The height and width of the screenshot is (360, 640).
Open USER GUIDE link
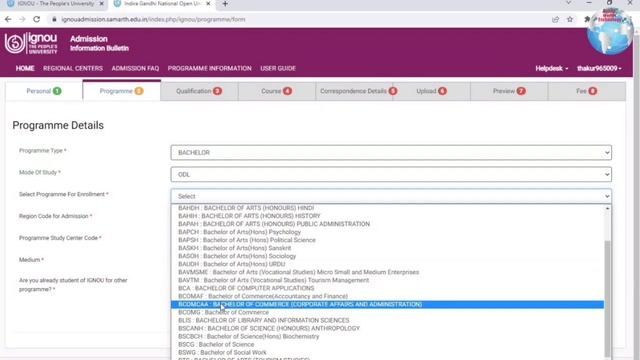[x=278, y=68]
